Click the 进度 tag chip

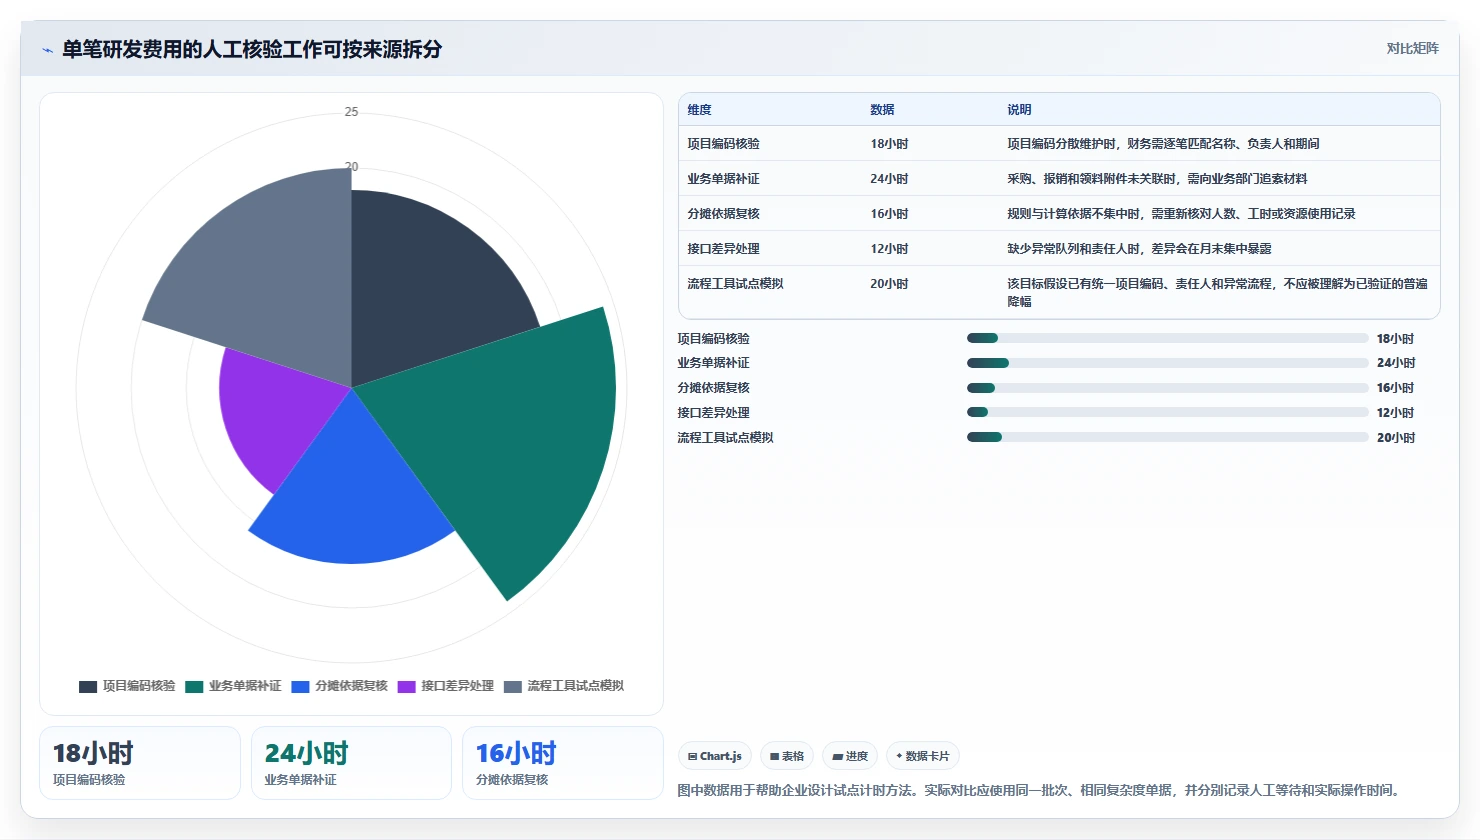coord(850,756)
